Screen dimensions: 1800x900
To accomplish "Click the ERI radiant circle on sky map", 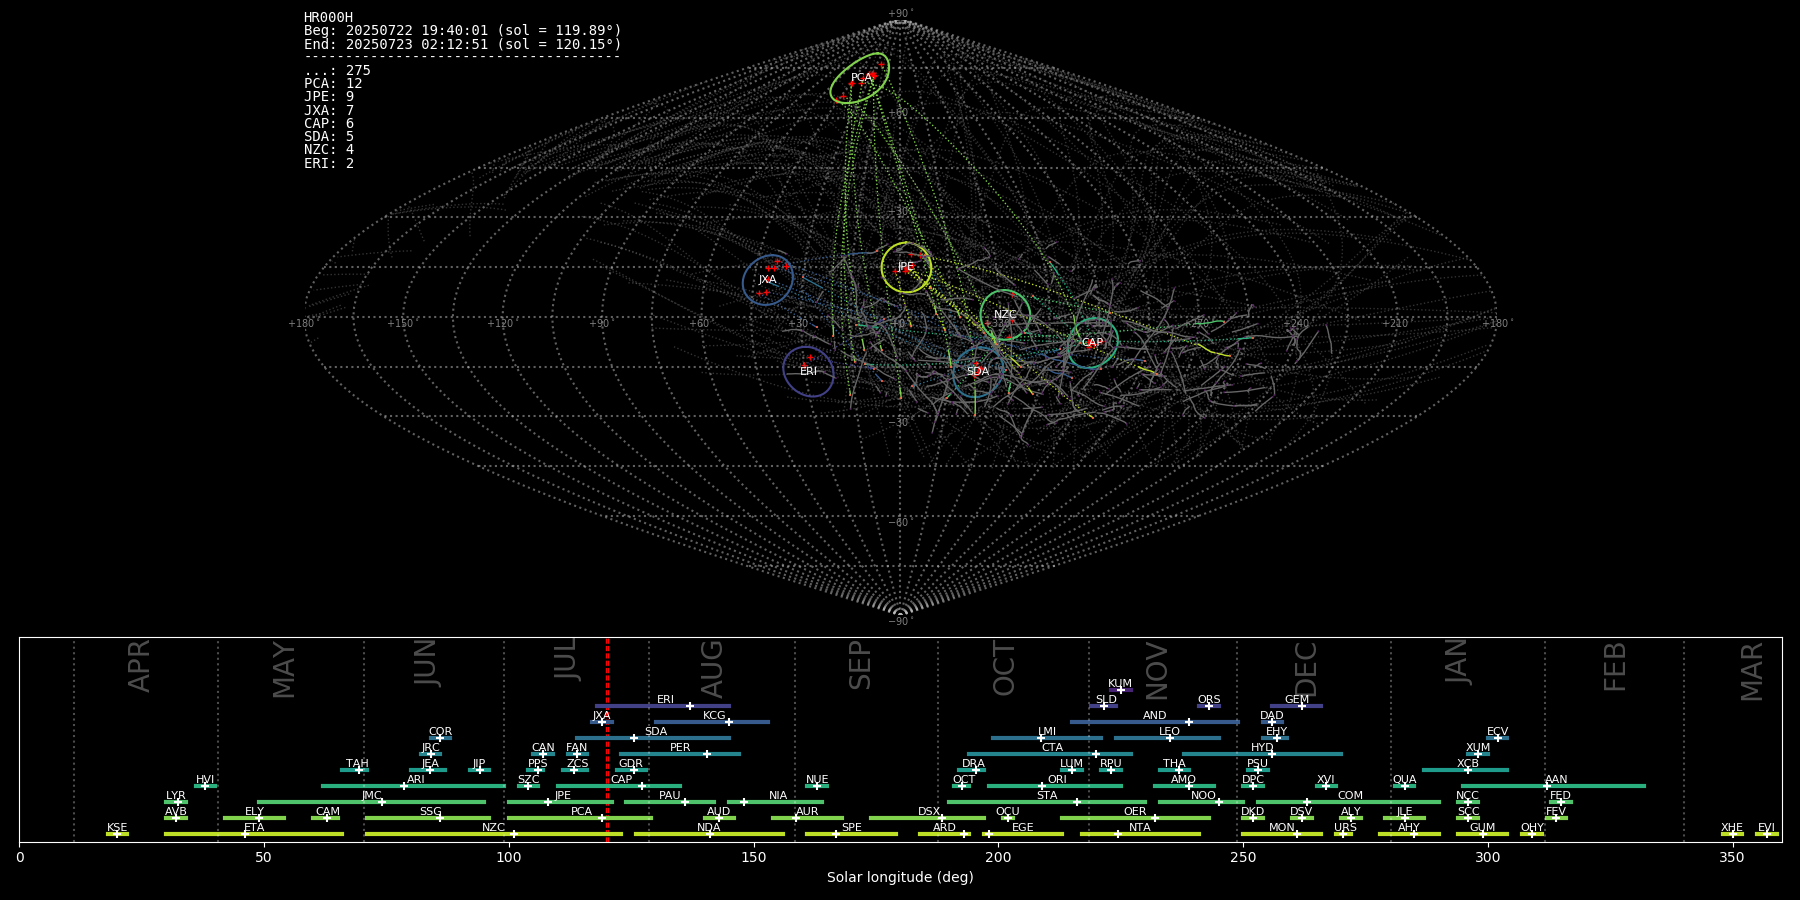I will pos(808,371).
